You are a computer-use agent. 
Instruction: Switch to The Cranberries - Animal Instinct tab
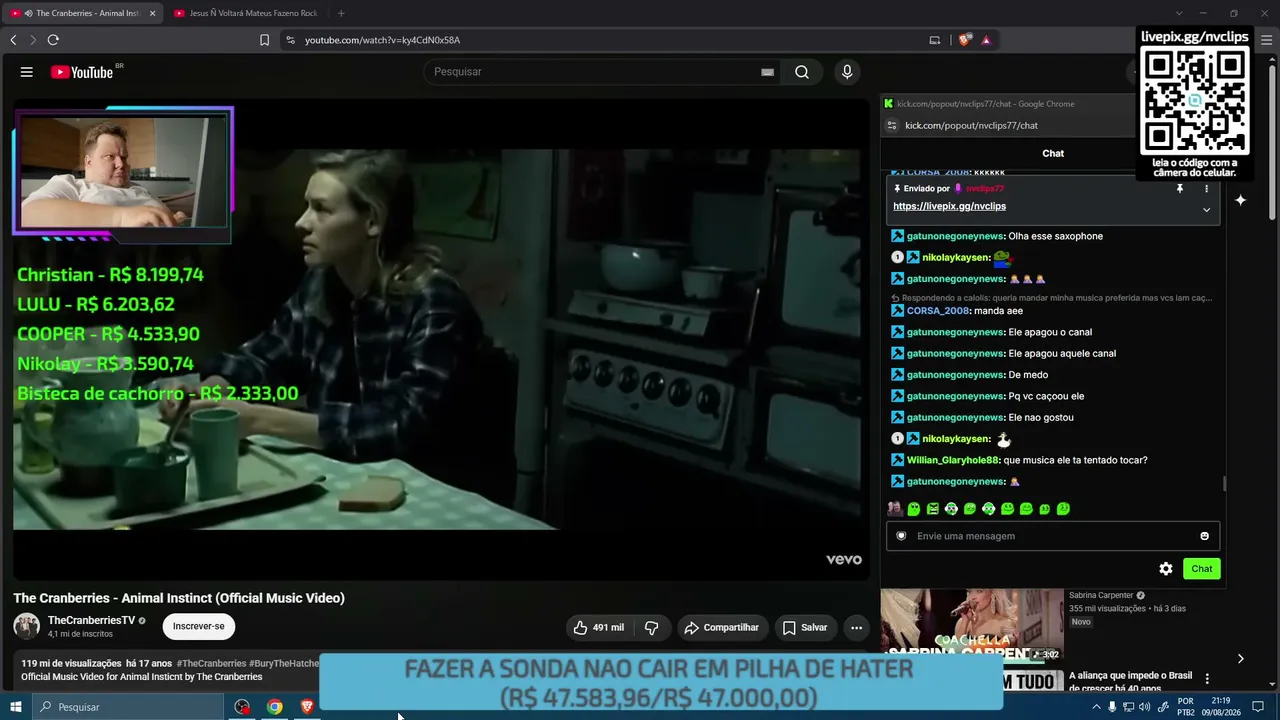tap(82, 13)
